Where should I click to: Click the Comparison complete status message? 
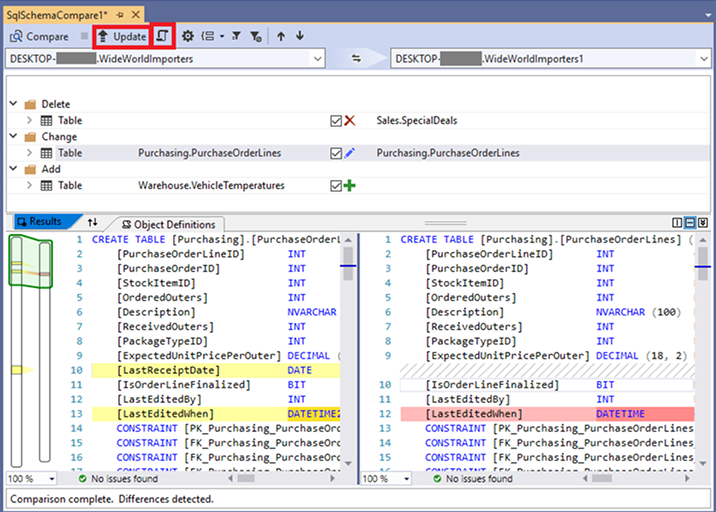[x=112, y=499]
